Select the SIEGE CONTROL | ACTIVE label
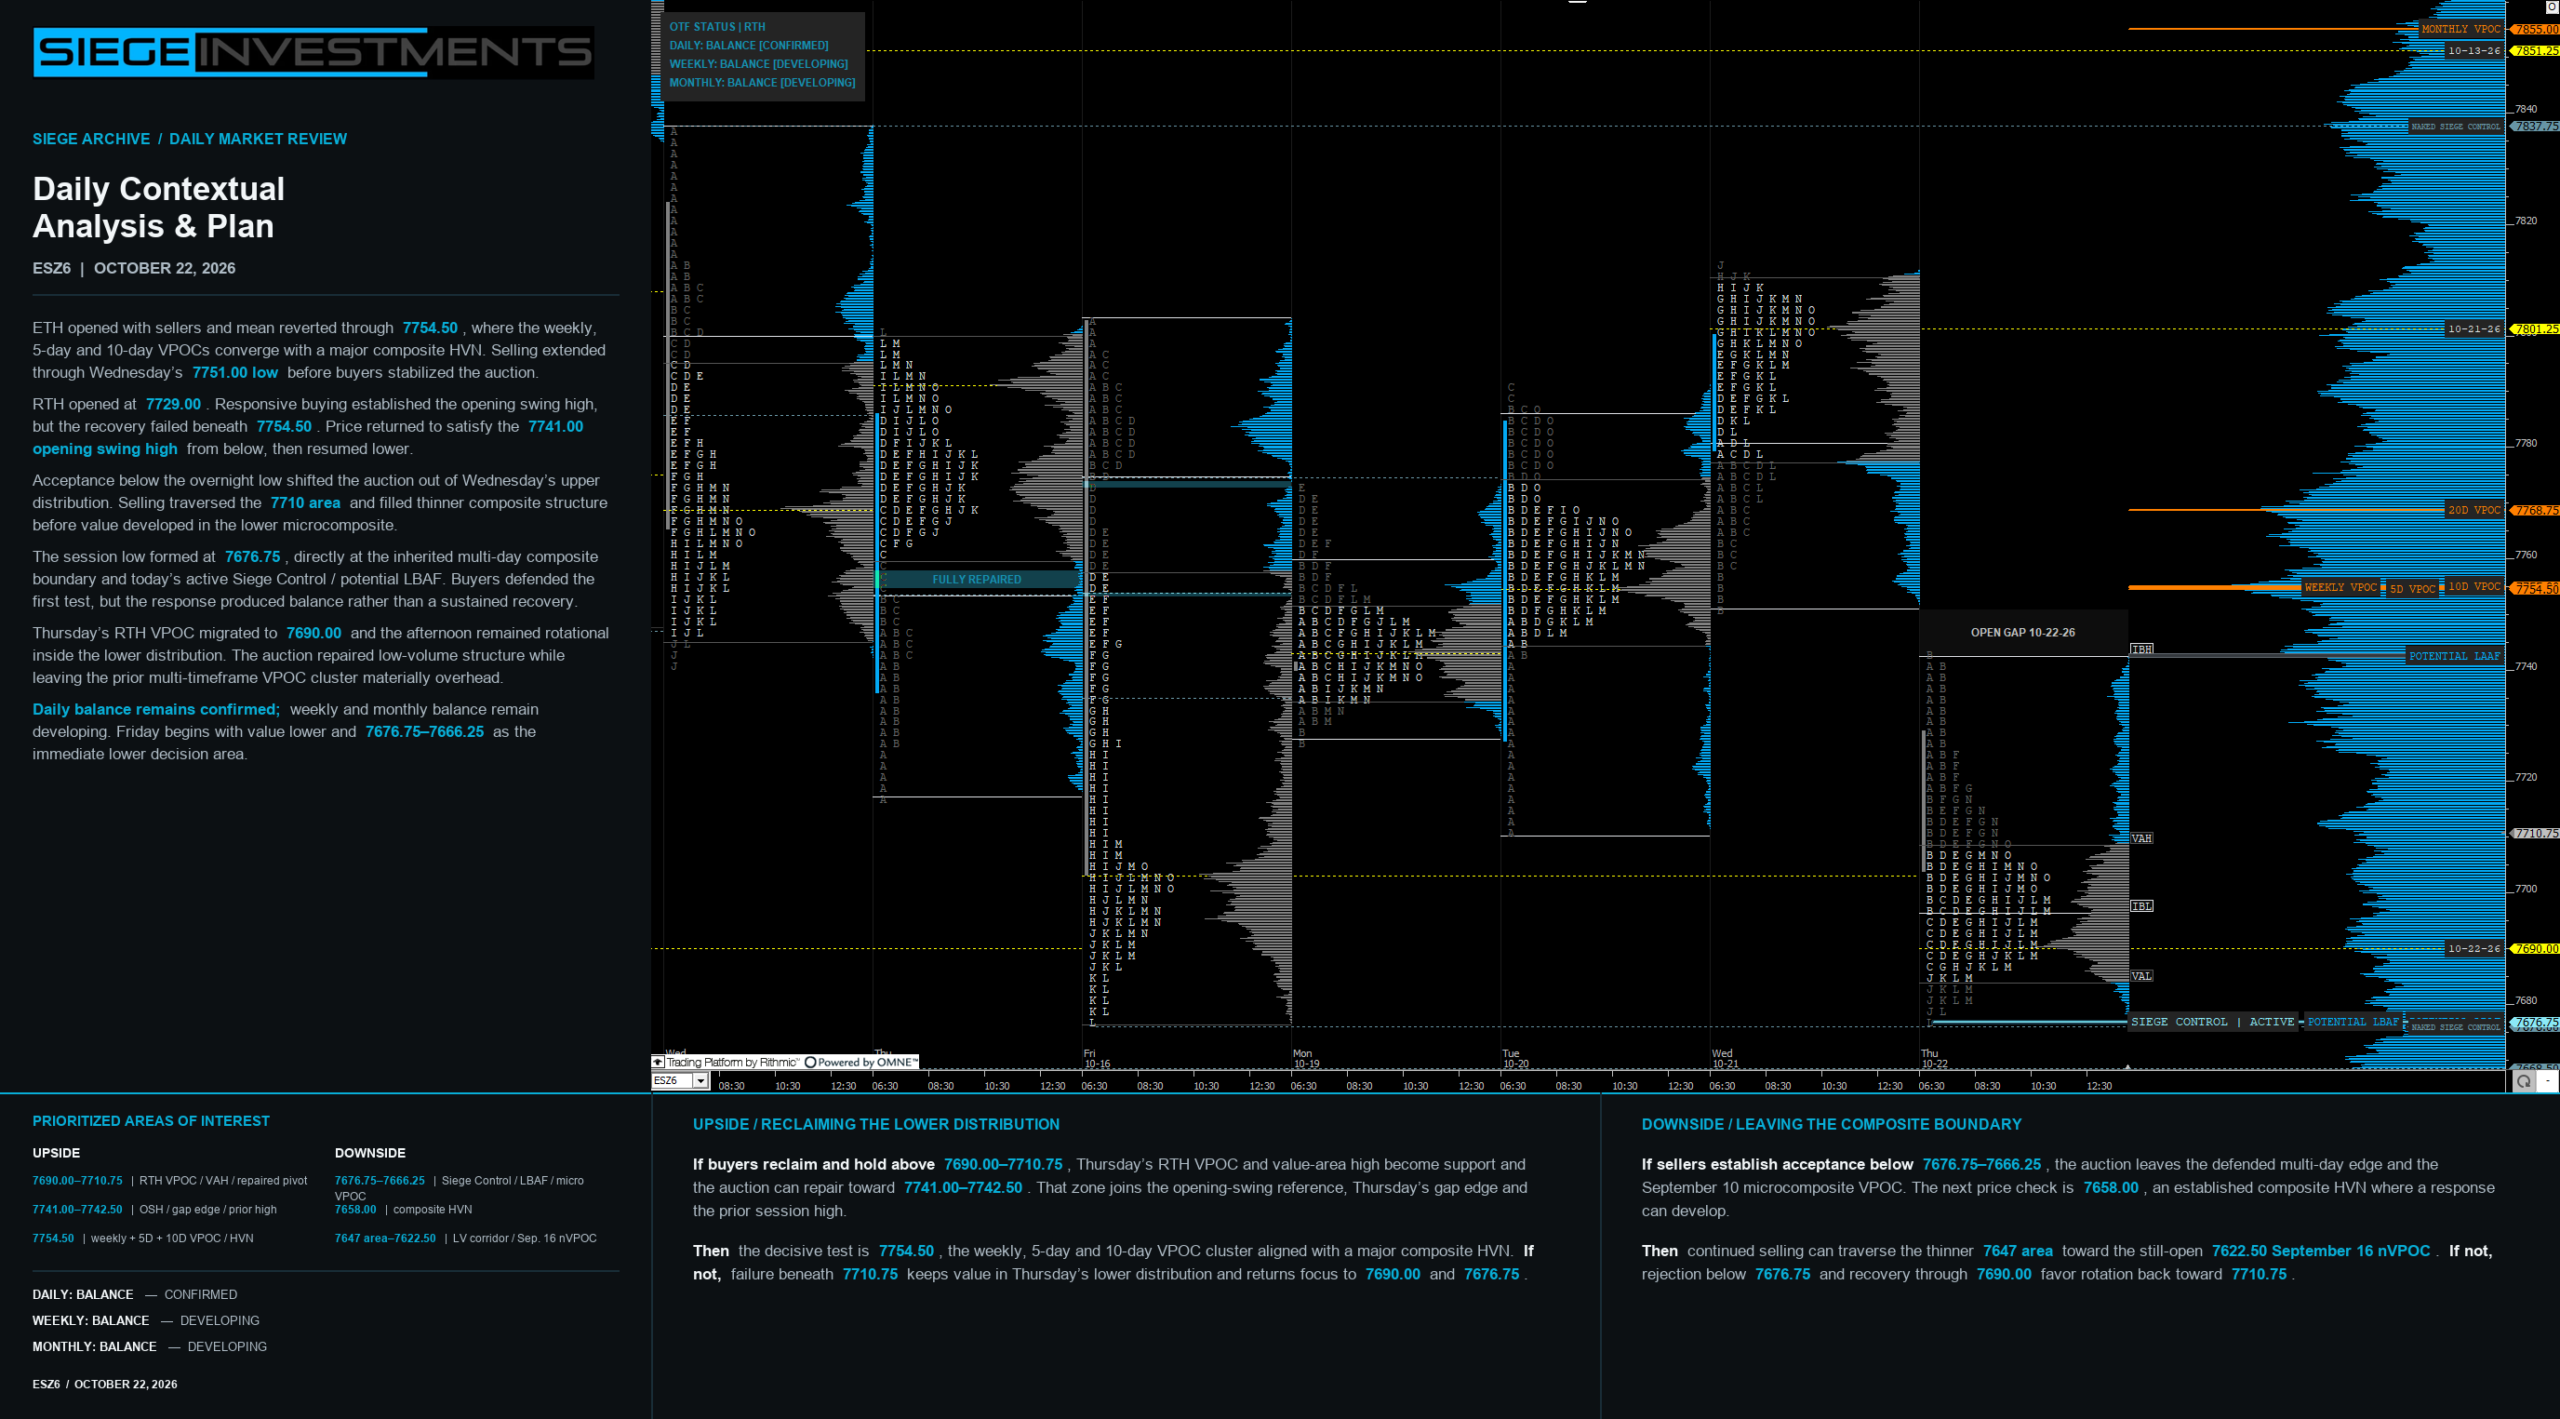Viewport: 2560px width, 1419px height. [2213, 1022]
